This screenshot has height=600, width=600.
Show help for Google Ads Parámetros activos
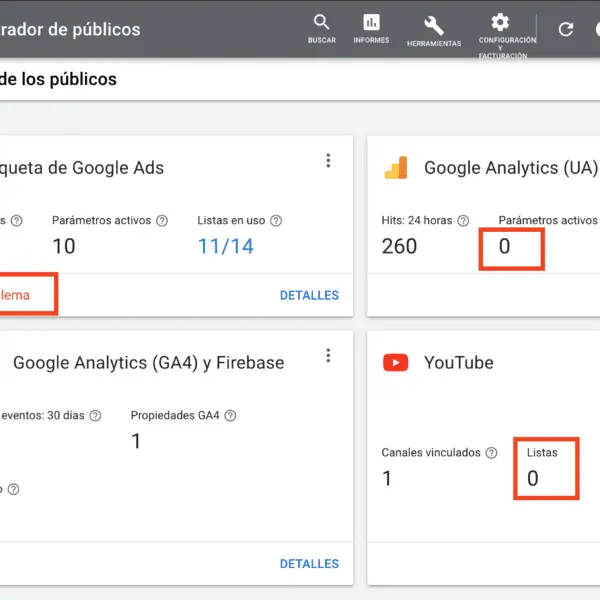click(x=162, y=221)
